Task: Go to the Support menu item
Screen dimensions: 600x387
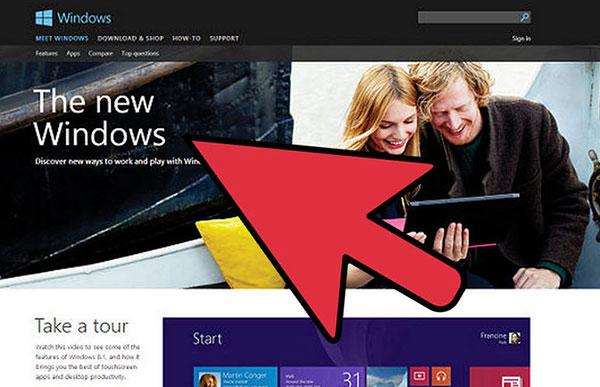Action: coord(224,38)
